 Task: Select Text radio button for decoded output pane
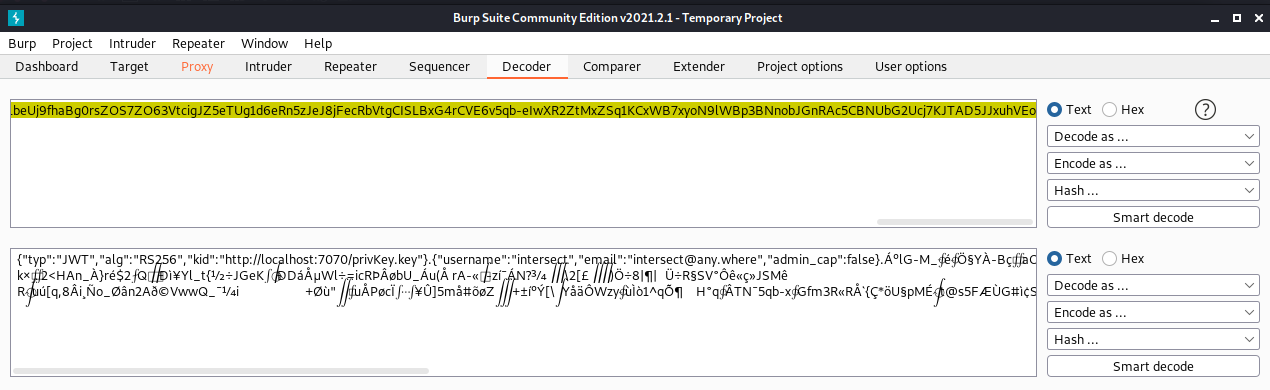click(x=1069, y=259)
